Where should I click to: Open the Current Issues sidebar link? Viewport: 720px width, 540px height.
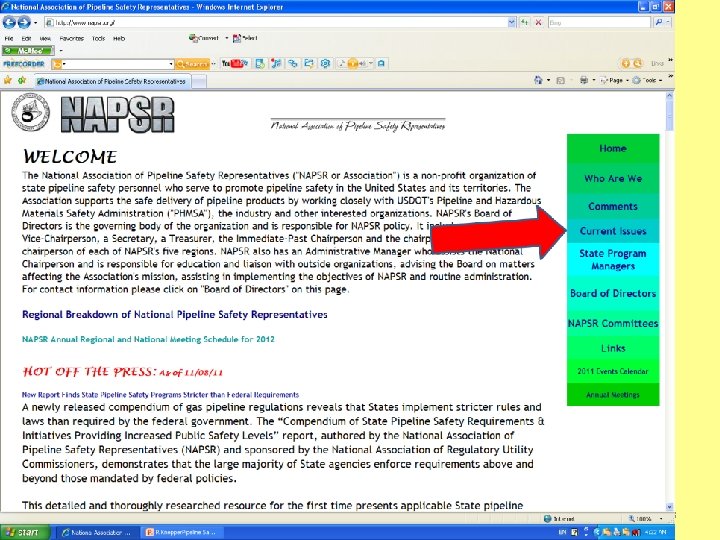click(x=613, y=231)
